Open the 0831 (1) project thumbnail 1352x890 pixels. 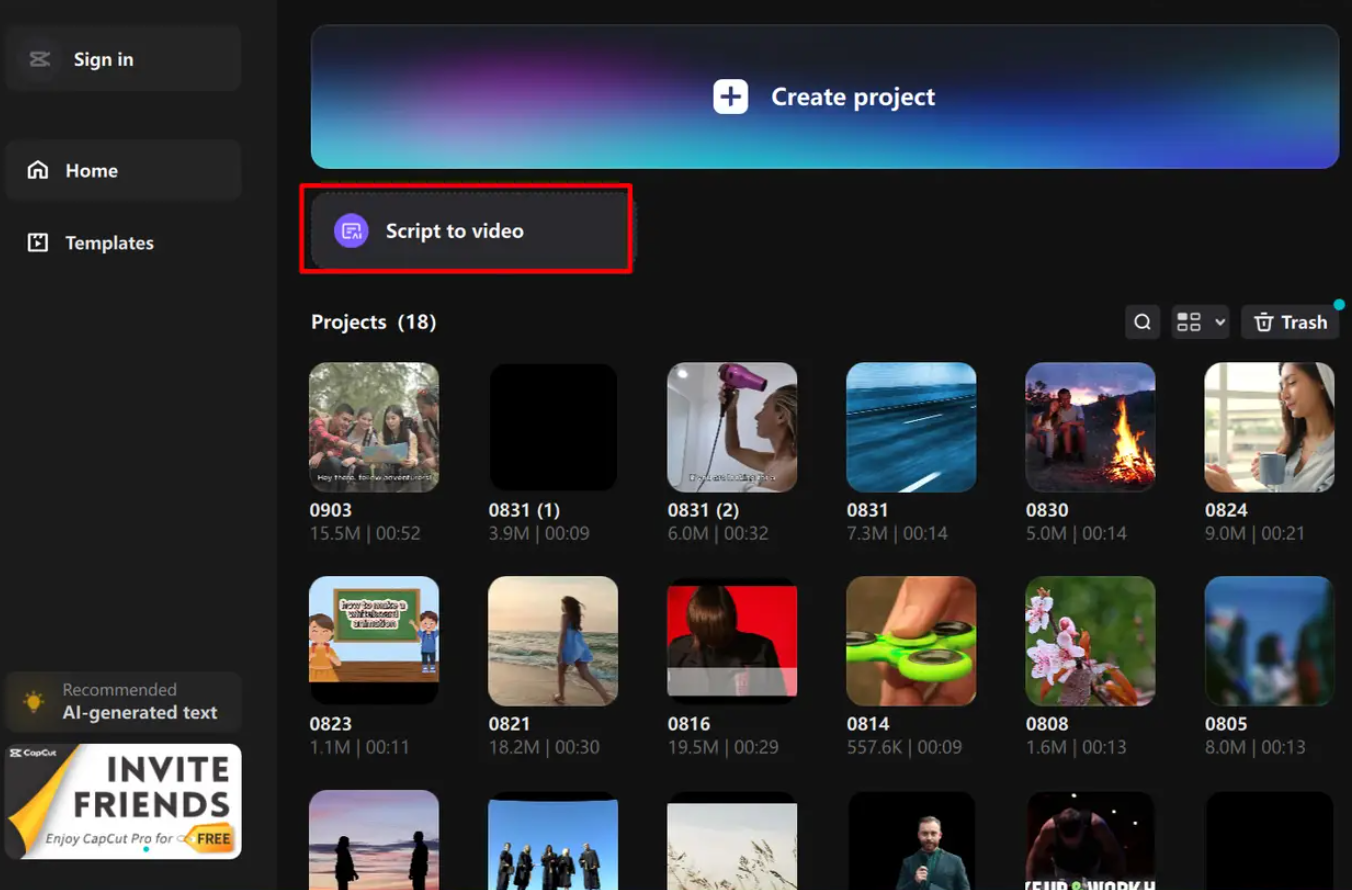tap(553, 427)
